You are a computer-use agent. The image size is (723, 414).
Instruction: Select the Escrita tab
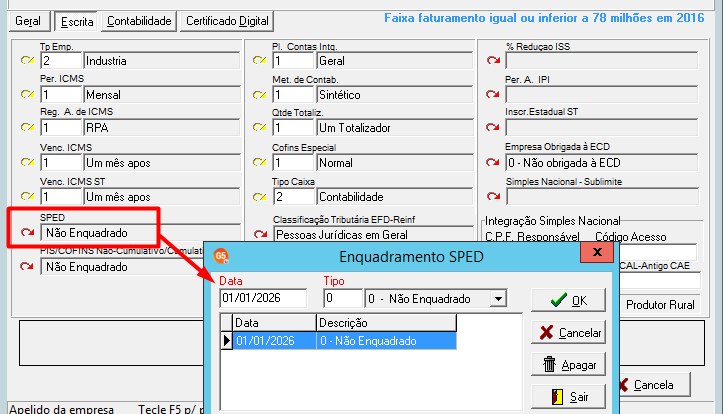point(77,22)
